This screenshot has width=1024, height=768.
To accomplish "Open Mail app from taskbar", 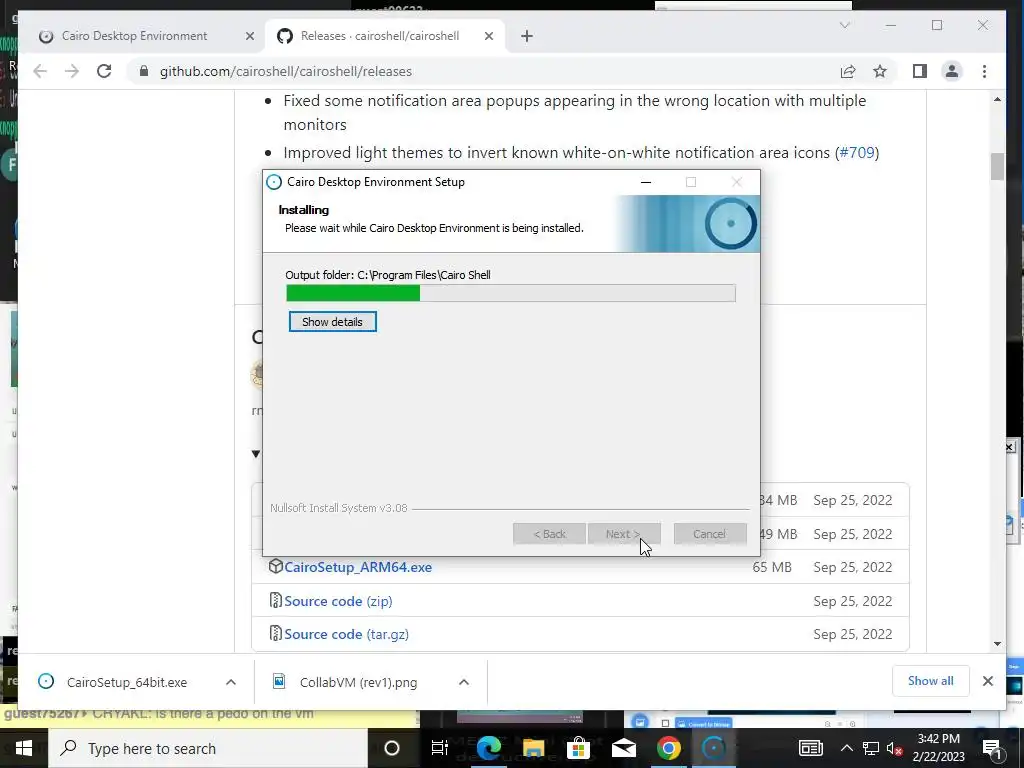I will [624, 748].
